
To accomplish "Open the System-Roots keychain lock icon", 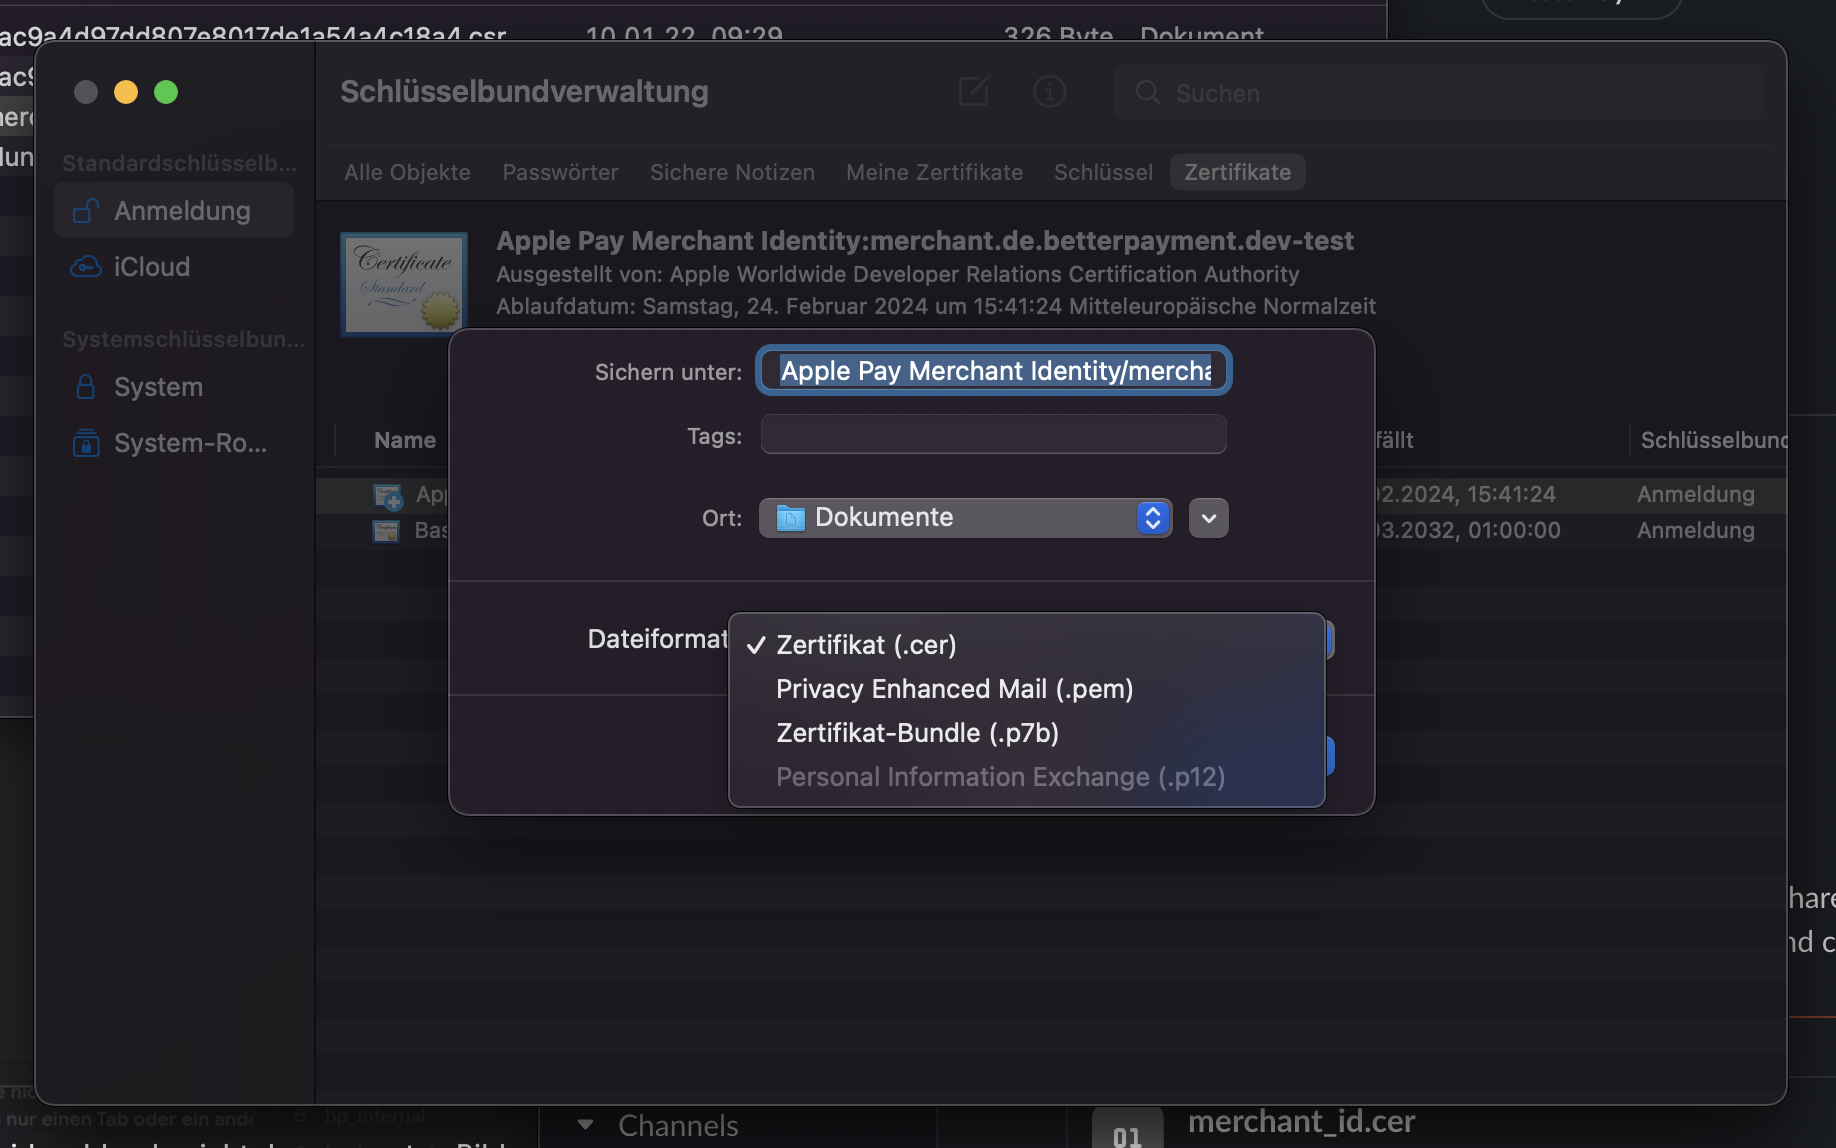I will (85, 443).
